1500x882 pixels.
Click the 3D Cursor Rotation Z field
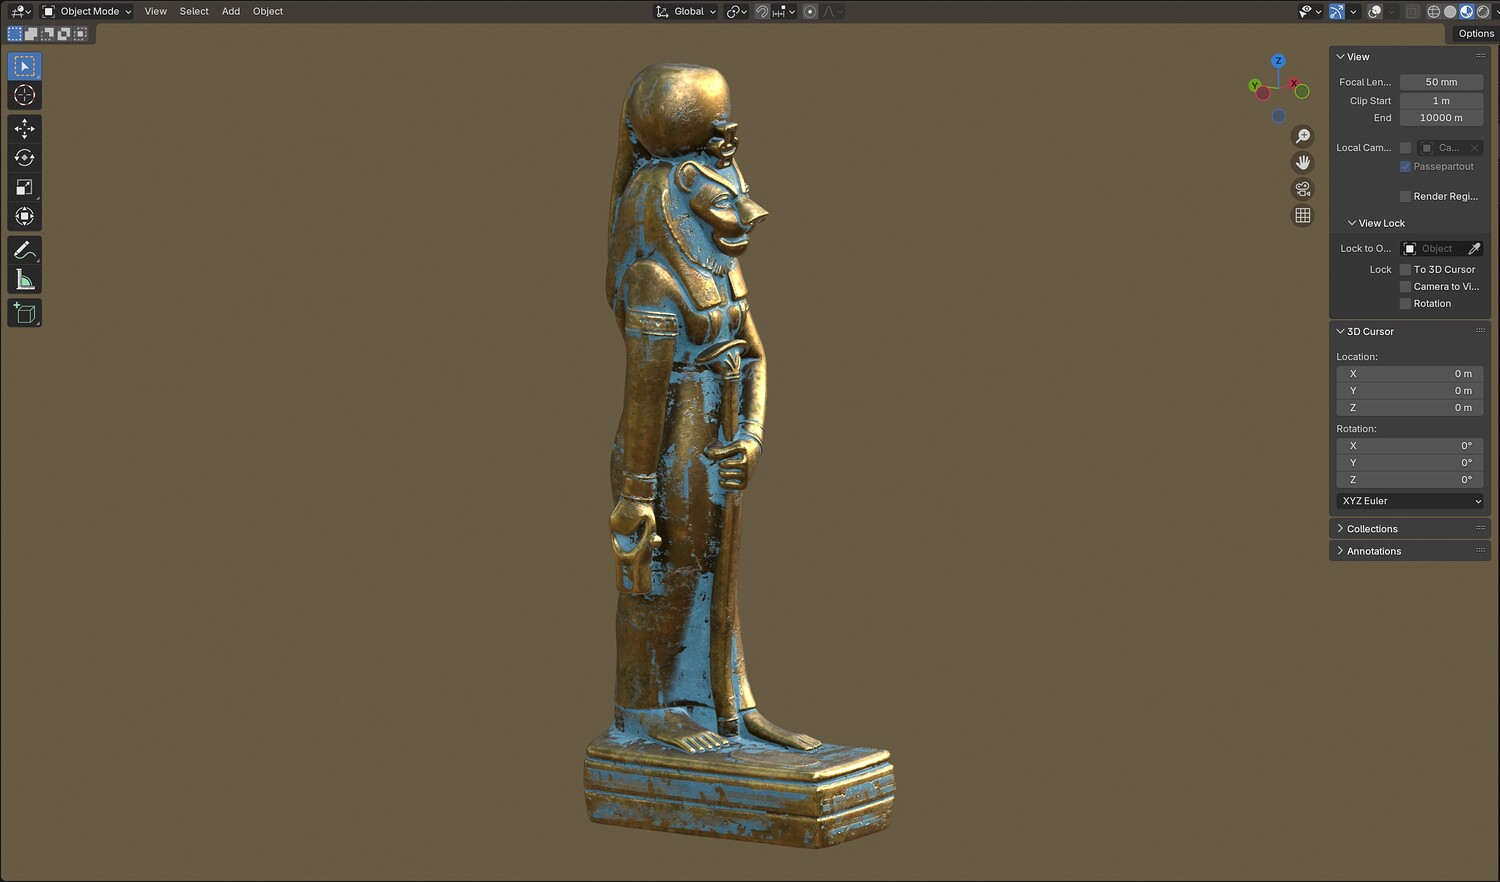pyautogui.click(x=1410, y=480)
